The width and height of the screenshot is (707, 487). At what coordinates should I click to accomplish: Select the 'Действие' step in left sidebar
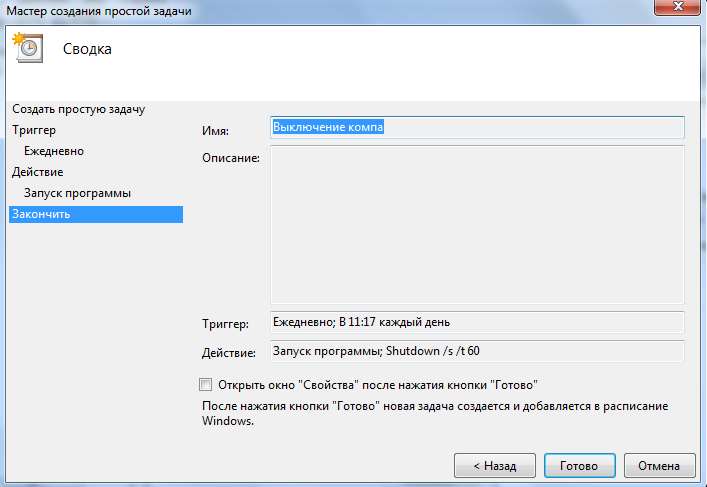click(x=38, y=172)
